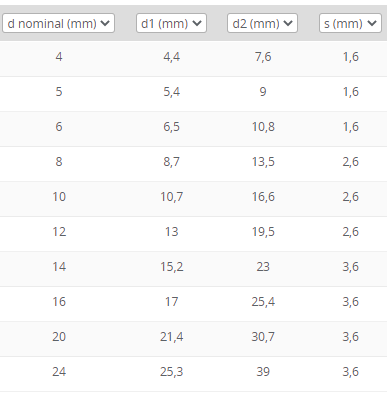Select the row with nominal diameter 4
The image size is (387, 400).
(193, 59)
